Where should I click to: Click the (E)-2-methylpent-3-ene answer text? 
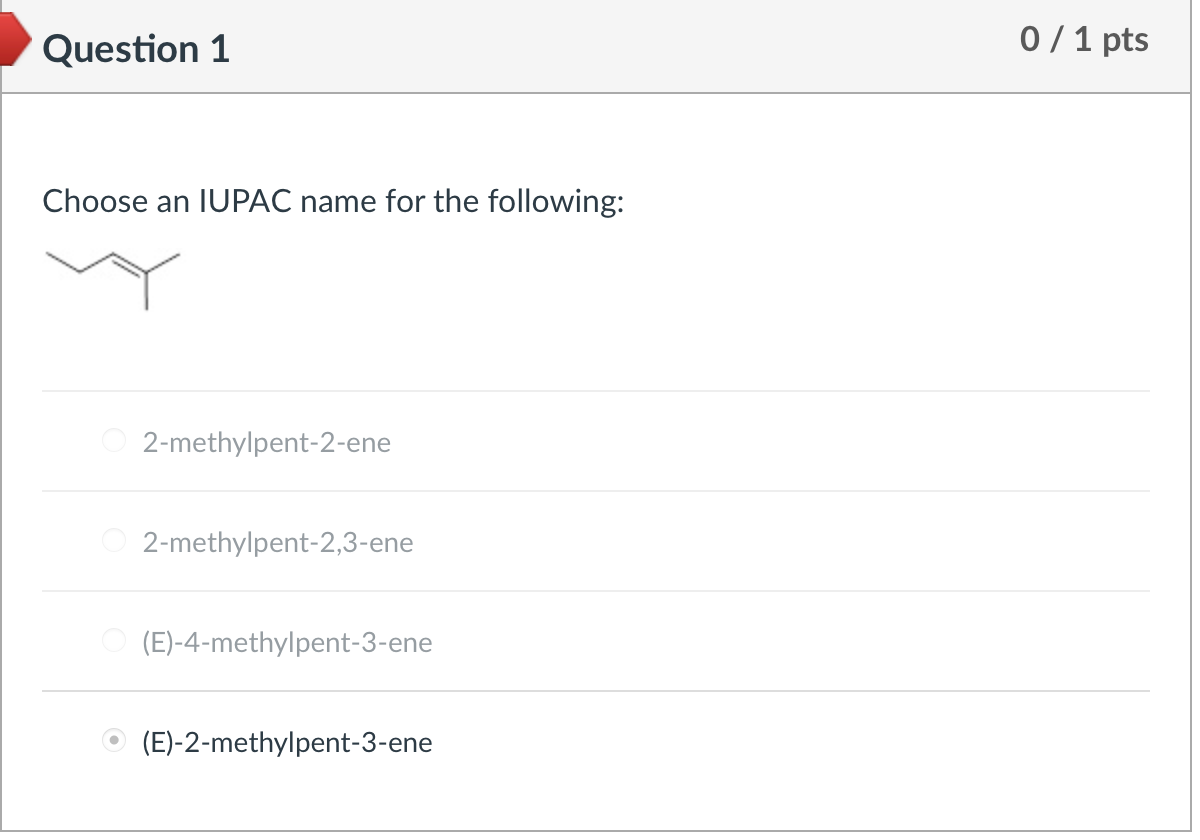pyautogui.click(x=287, y=743)
